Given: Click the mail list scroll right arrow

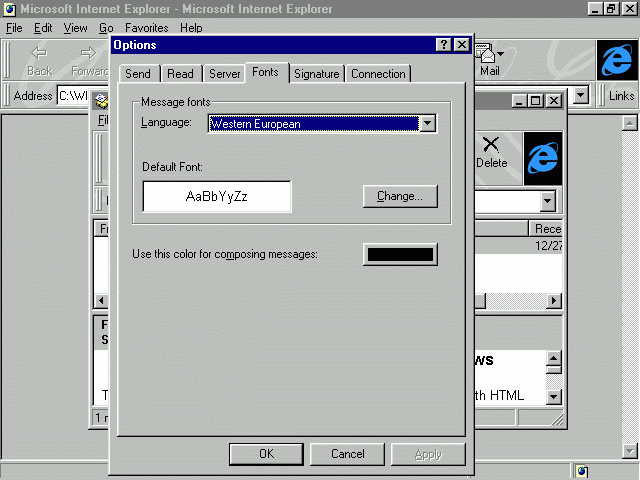Looking at the screenshot, I should (553, 301).
